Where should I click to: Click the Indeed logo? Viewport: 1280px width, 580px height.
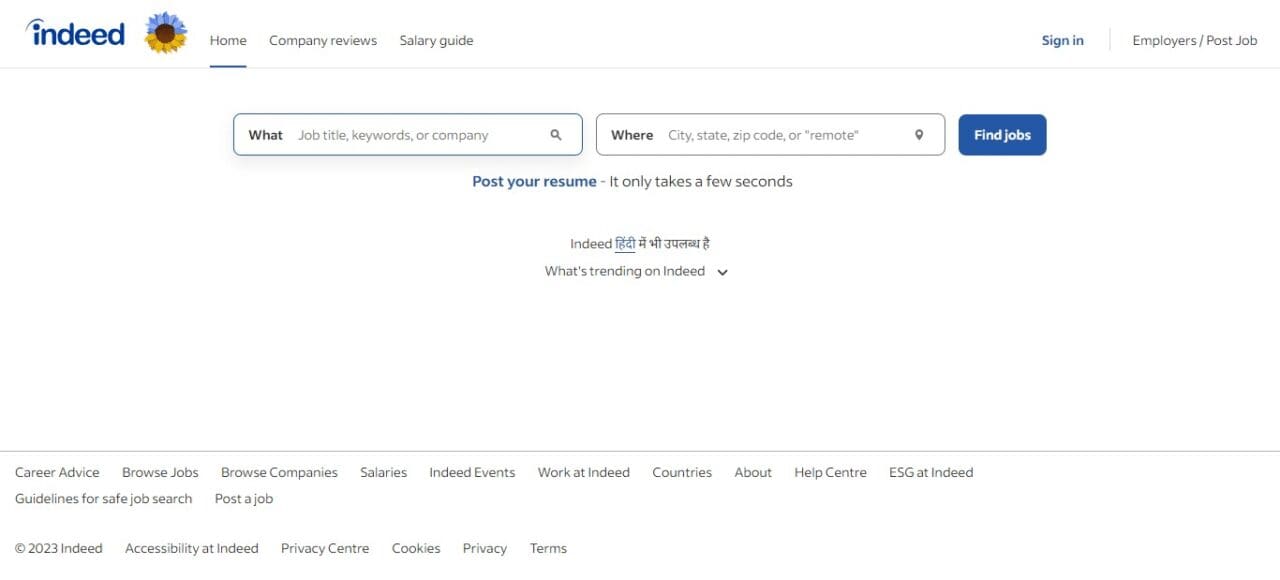coord(76,33)
